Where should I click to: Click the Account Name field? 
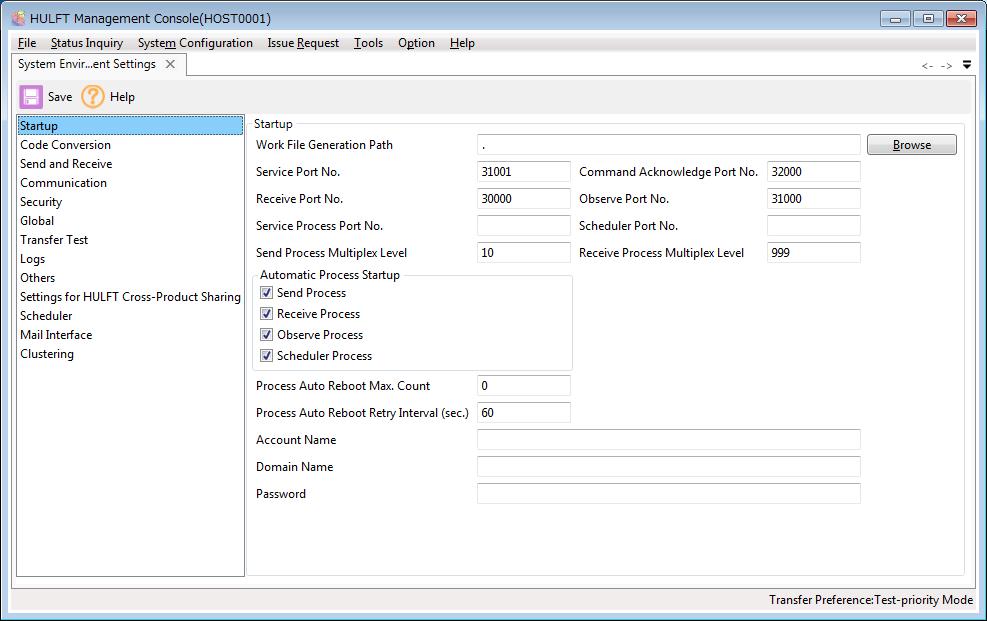point(668,440)
